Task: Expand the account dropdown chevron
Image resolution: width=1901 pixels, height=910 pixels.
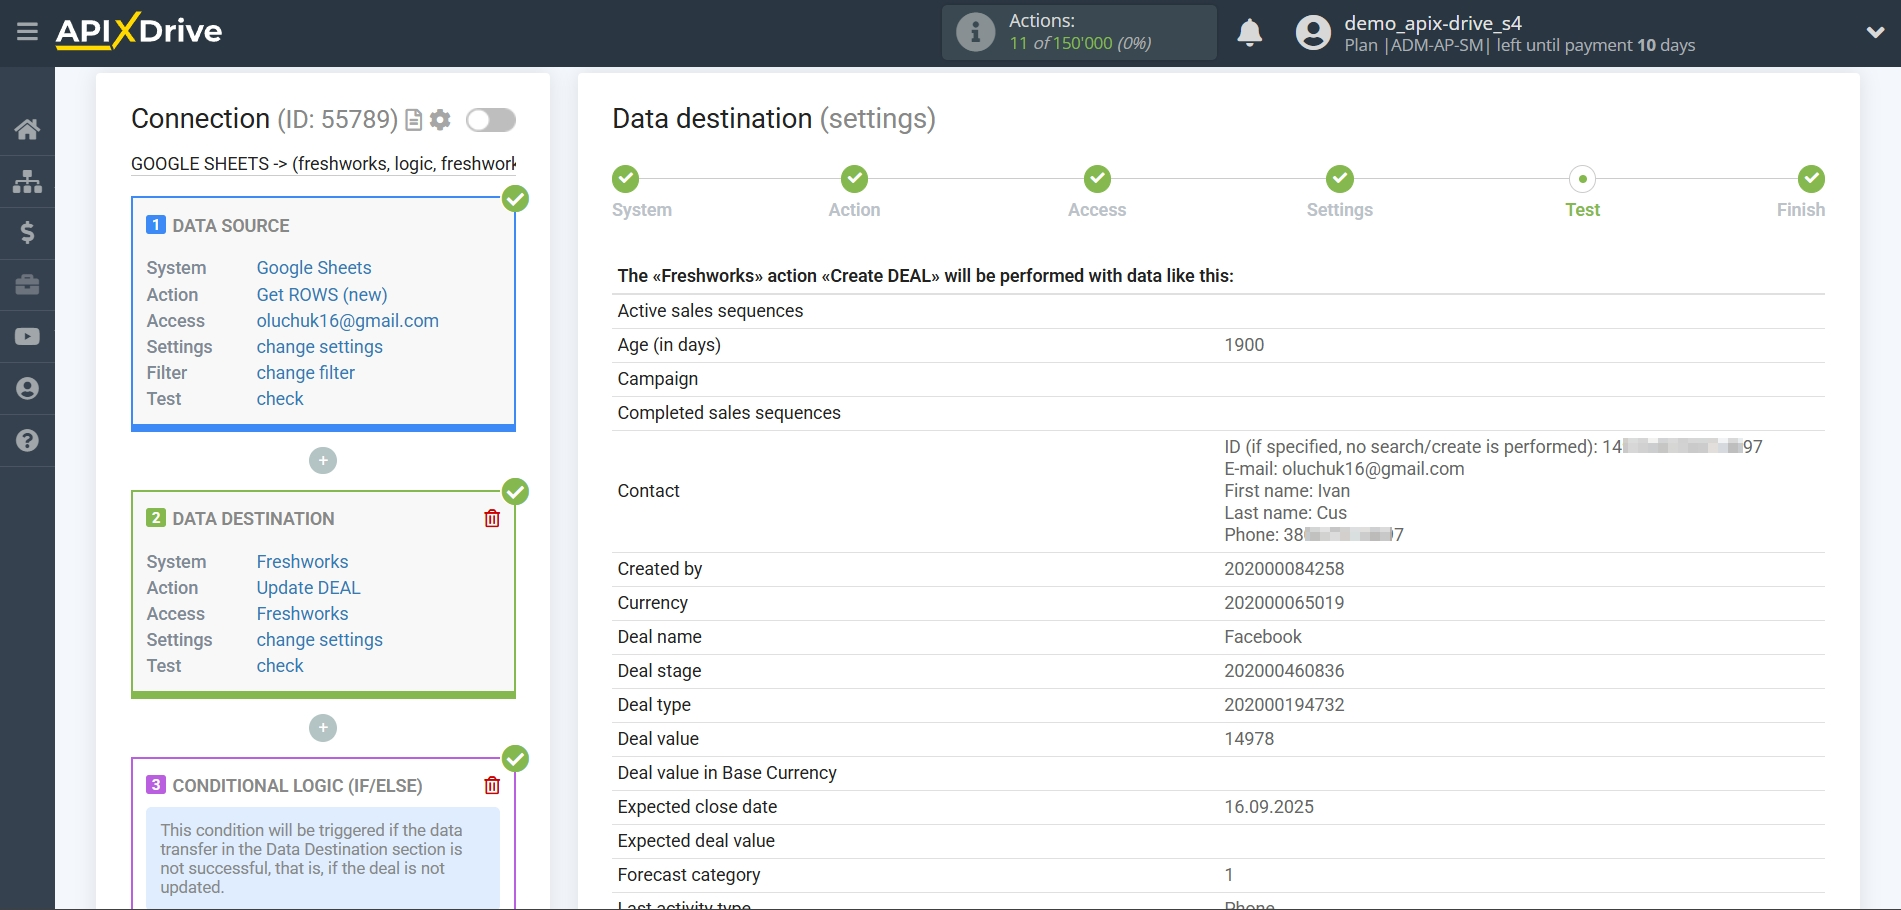Action: (x=1875, y=32)
